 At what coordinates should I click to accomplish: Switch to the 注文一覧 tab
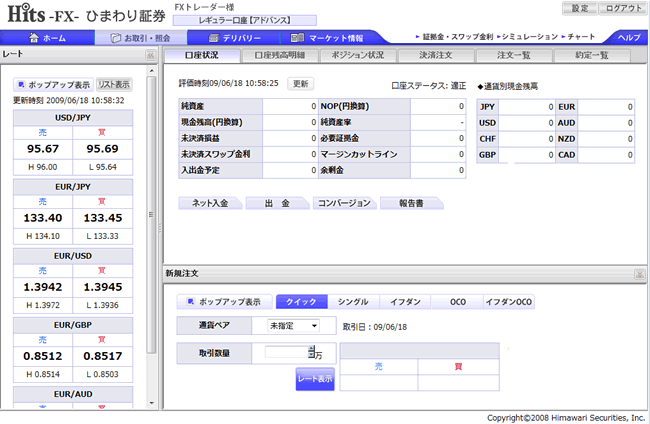[x=514, y=56]
